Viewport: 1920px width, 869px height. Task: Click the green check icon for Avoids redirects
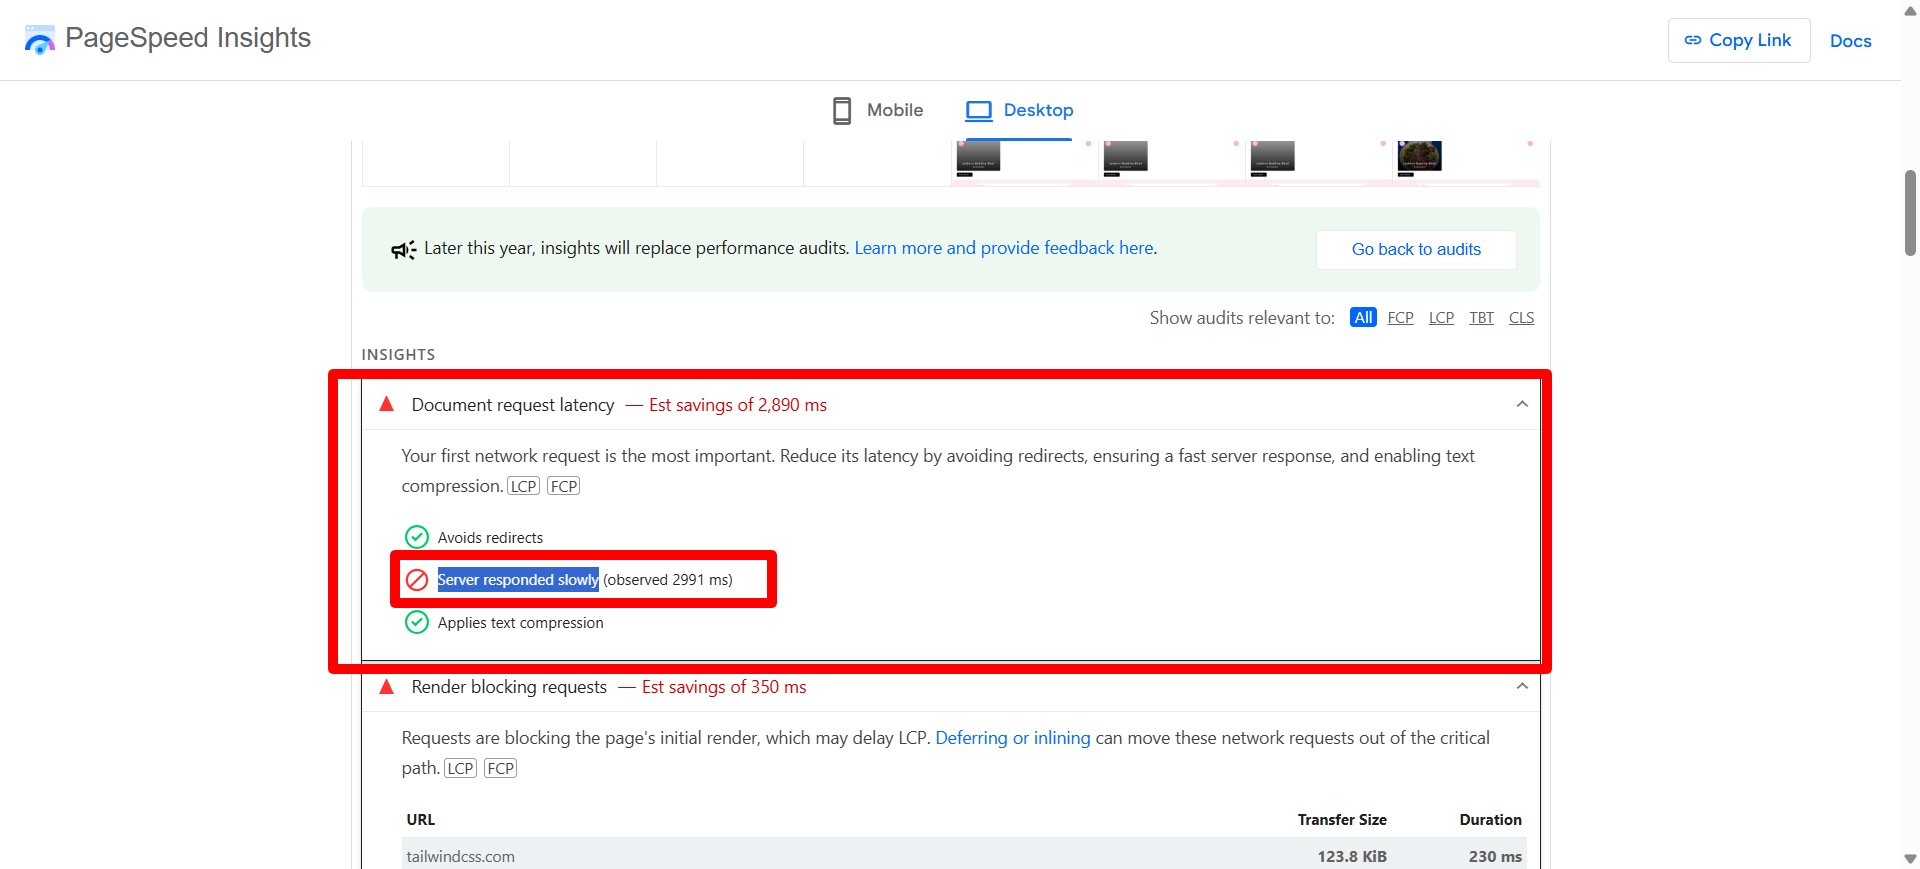417,538
